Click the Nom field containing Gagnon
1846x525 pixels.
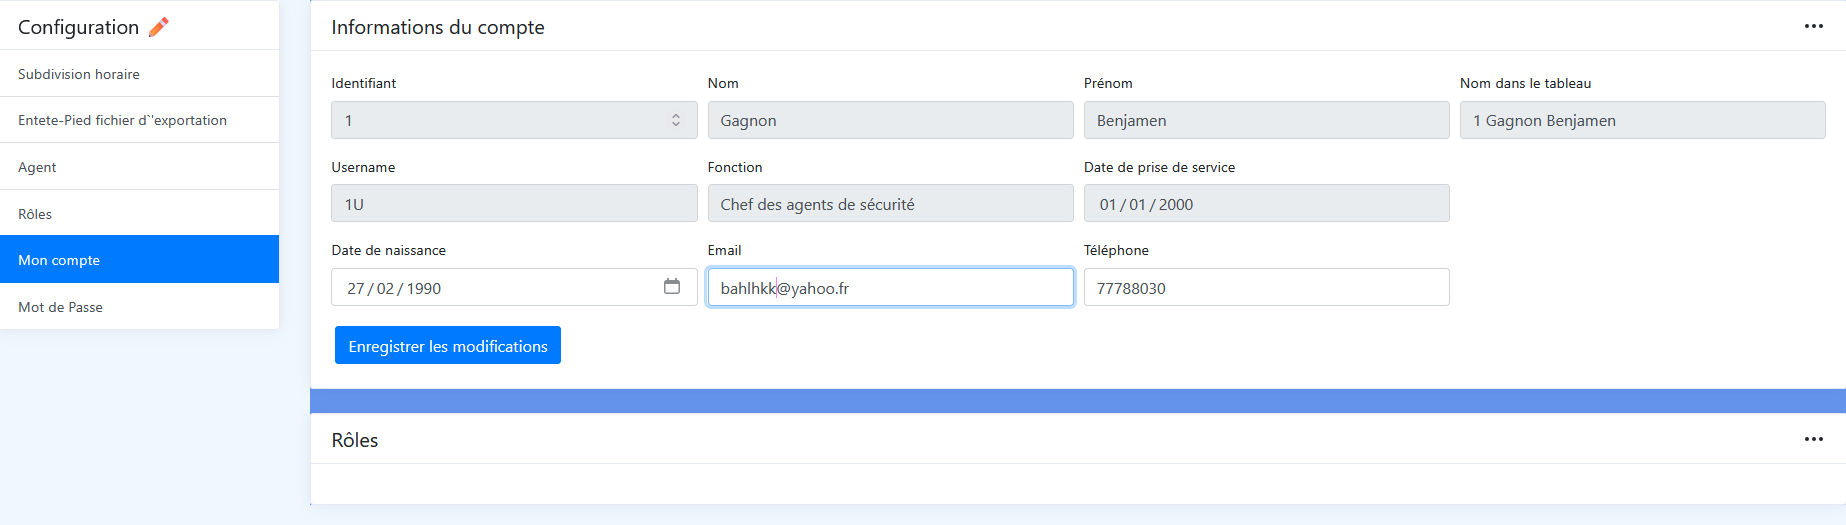coord(891,120)
